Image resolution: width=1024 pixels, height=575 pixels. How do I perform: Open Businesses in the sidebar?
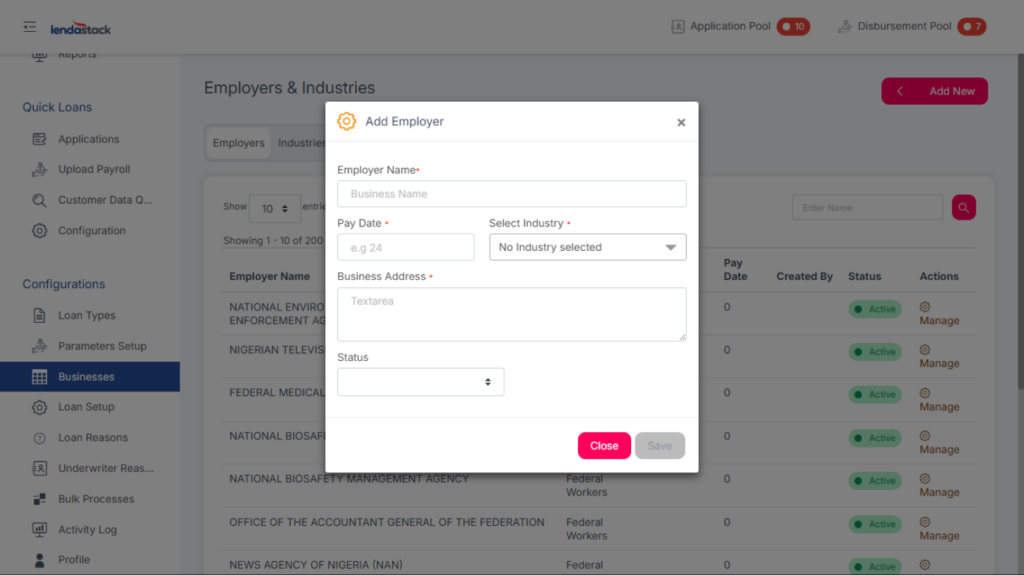[86, 377]
